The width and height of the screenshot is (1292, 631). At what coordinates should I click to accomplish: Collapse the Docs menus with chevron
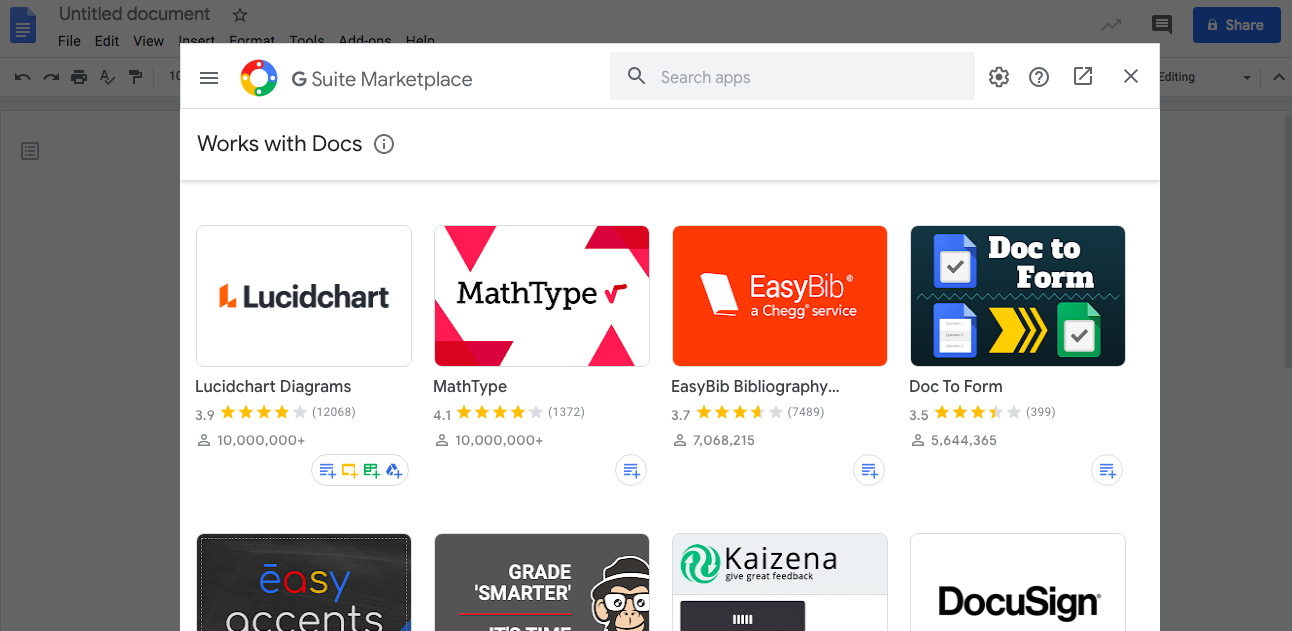click(x=1278, y=77)
